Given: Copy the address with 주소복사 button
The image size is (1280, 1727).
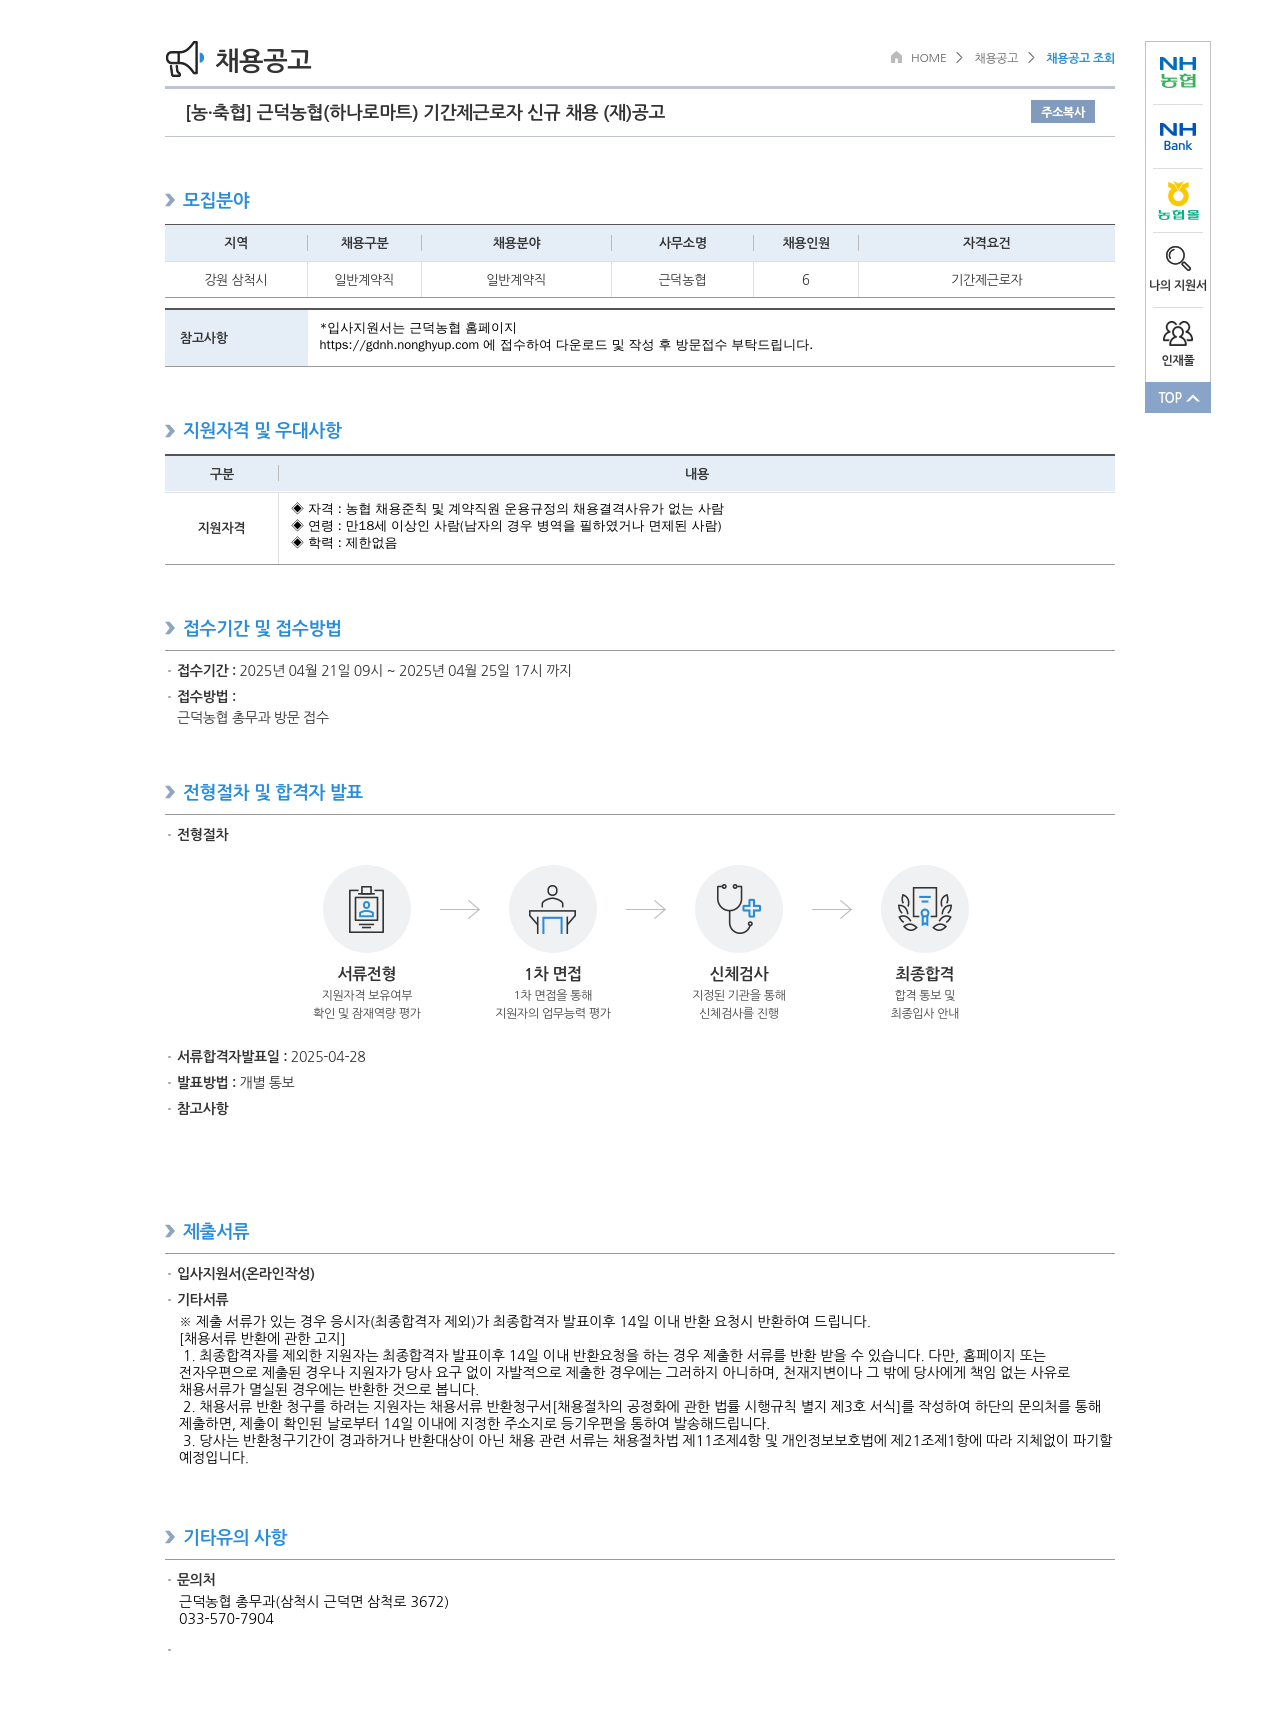Looking at the screenshot, I should (1062, 112).
